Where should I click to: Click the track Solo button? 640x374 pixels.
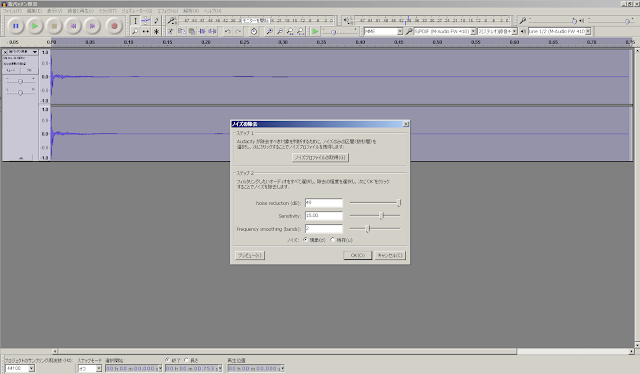point(29,70)
